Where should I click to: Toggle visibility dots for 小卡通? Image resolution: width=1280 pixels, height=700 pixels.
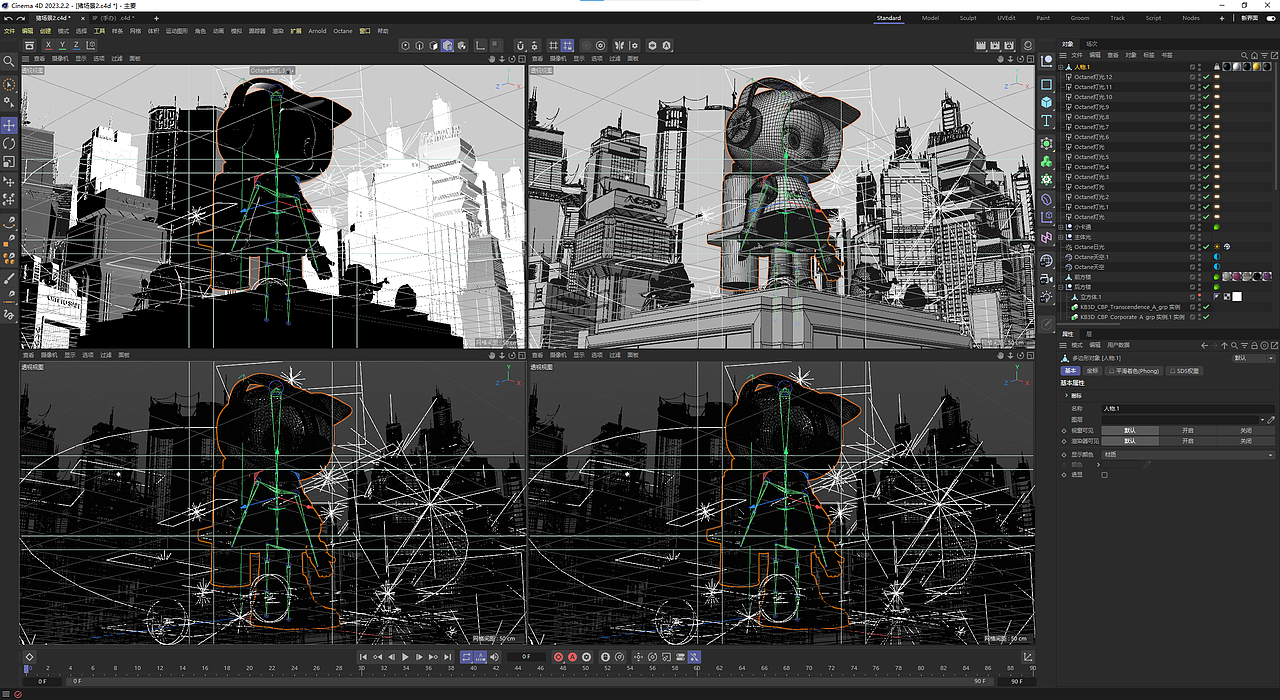tap(1199, 227)
